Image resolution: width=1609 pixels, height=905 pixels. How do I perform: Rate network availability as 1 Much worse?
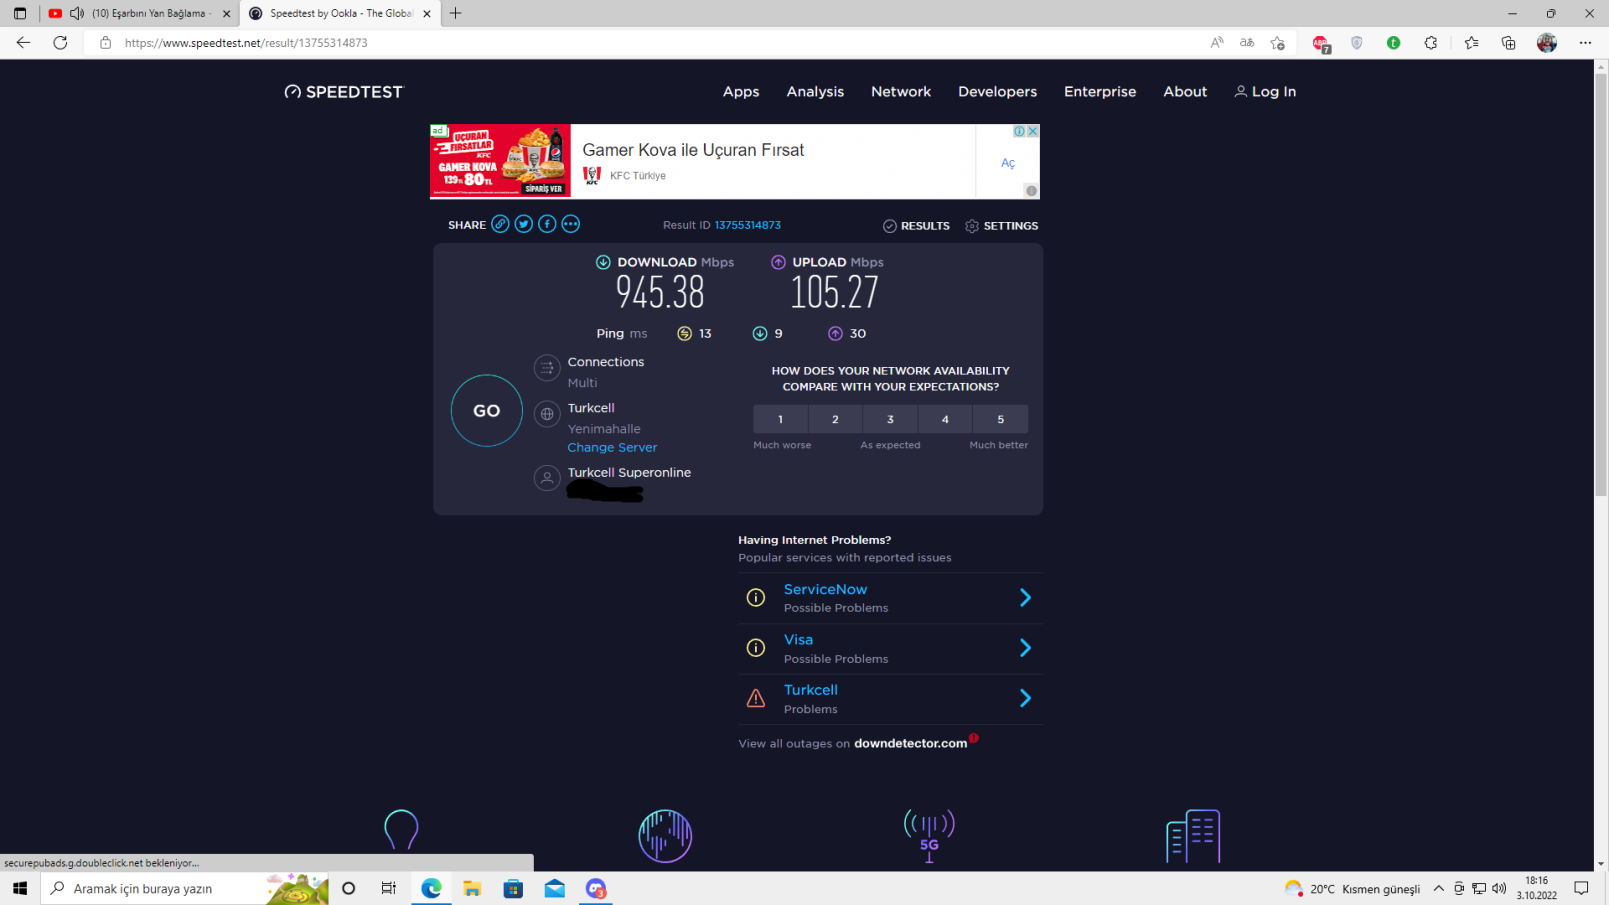pos(780,419)
